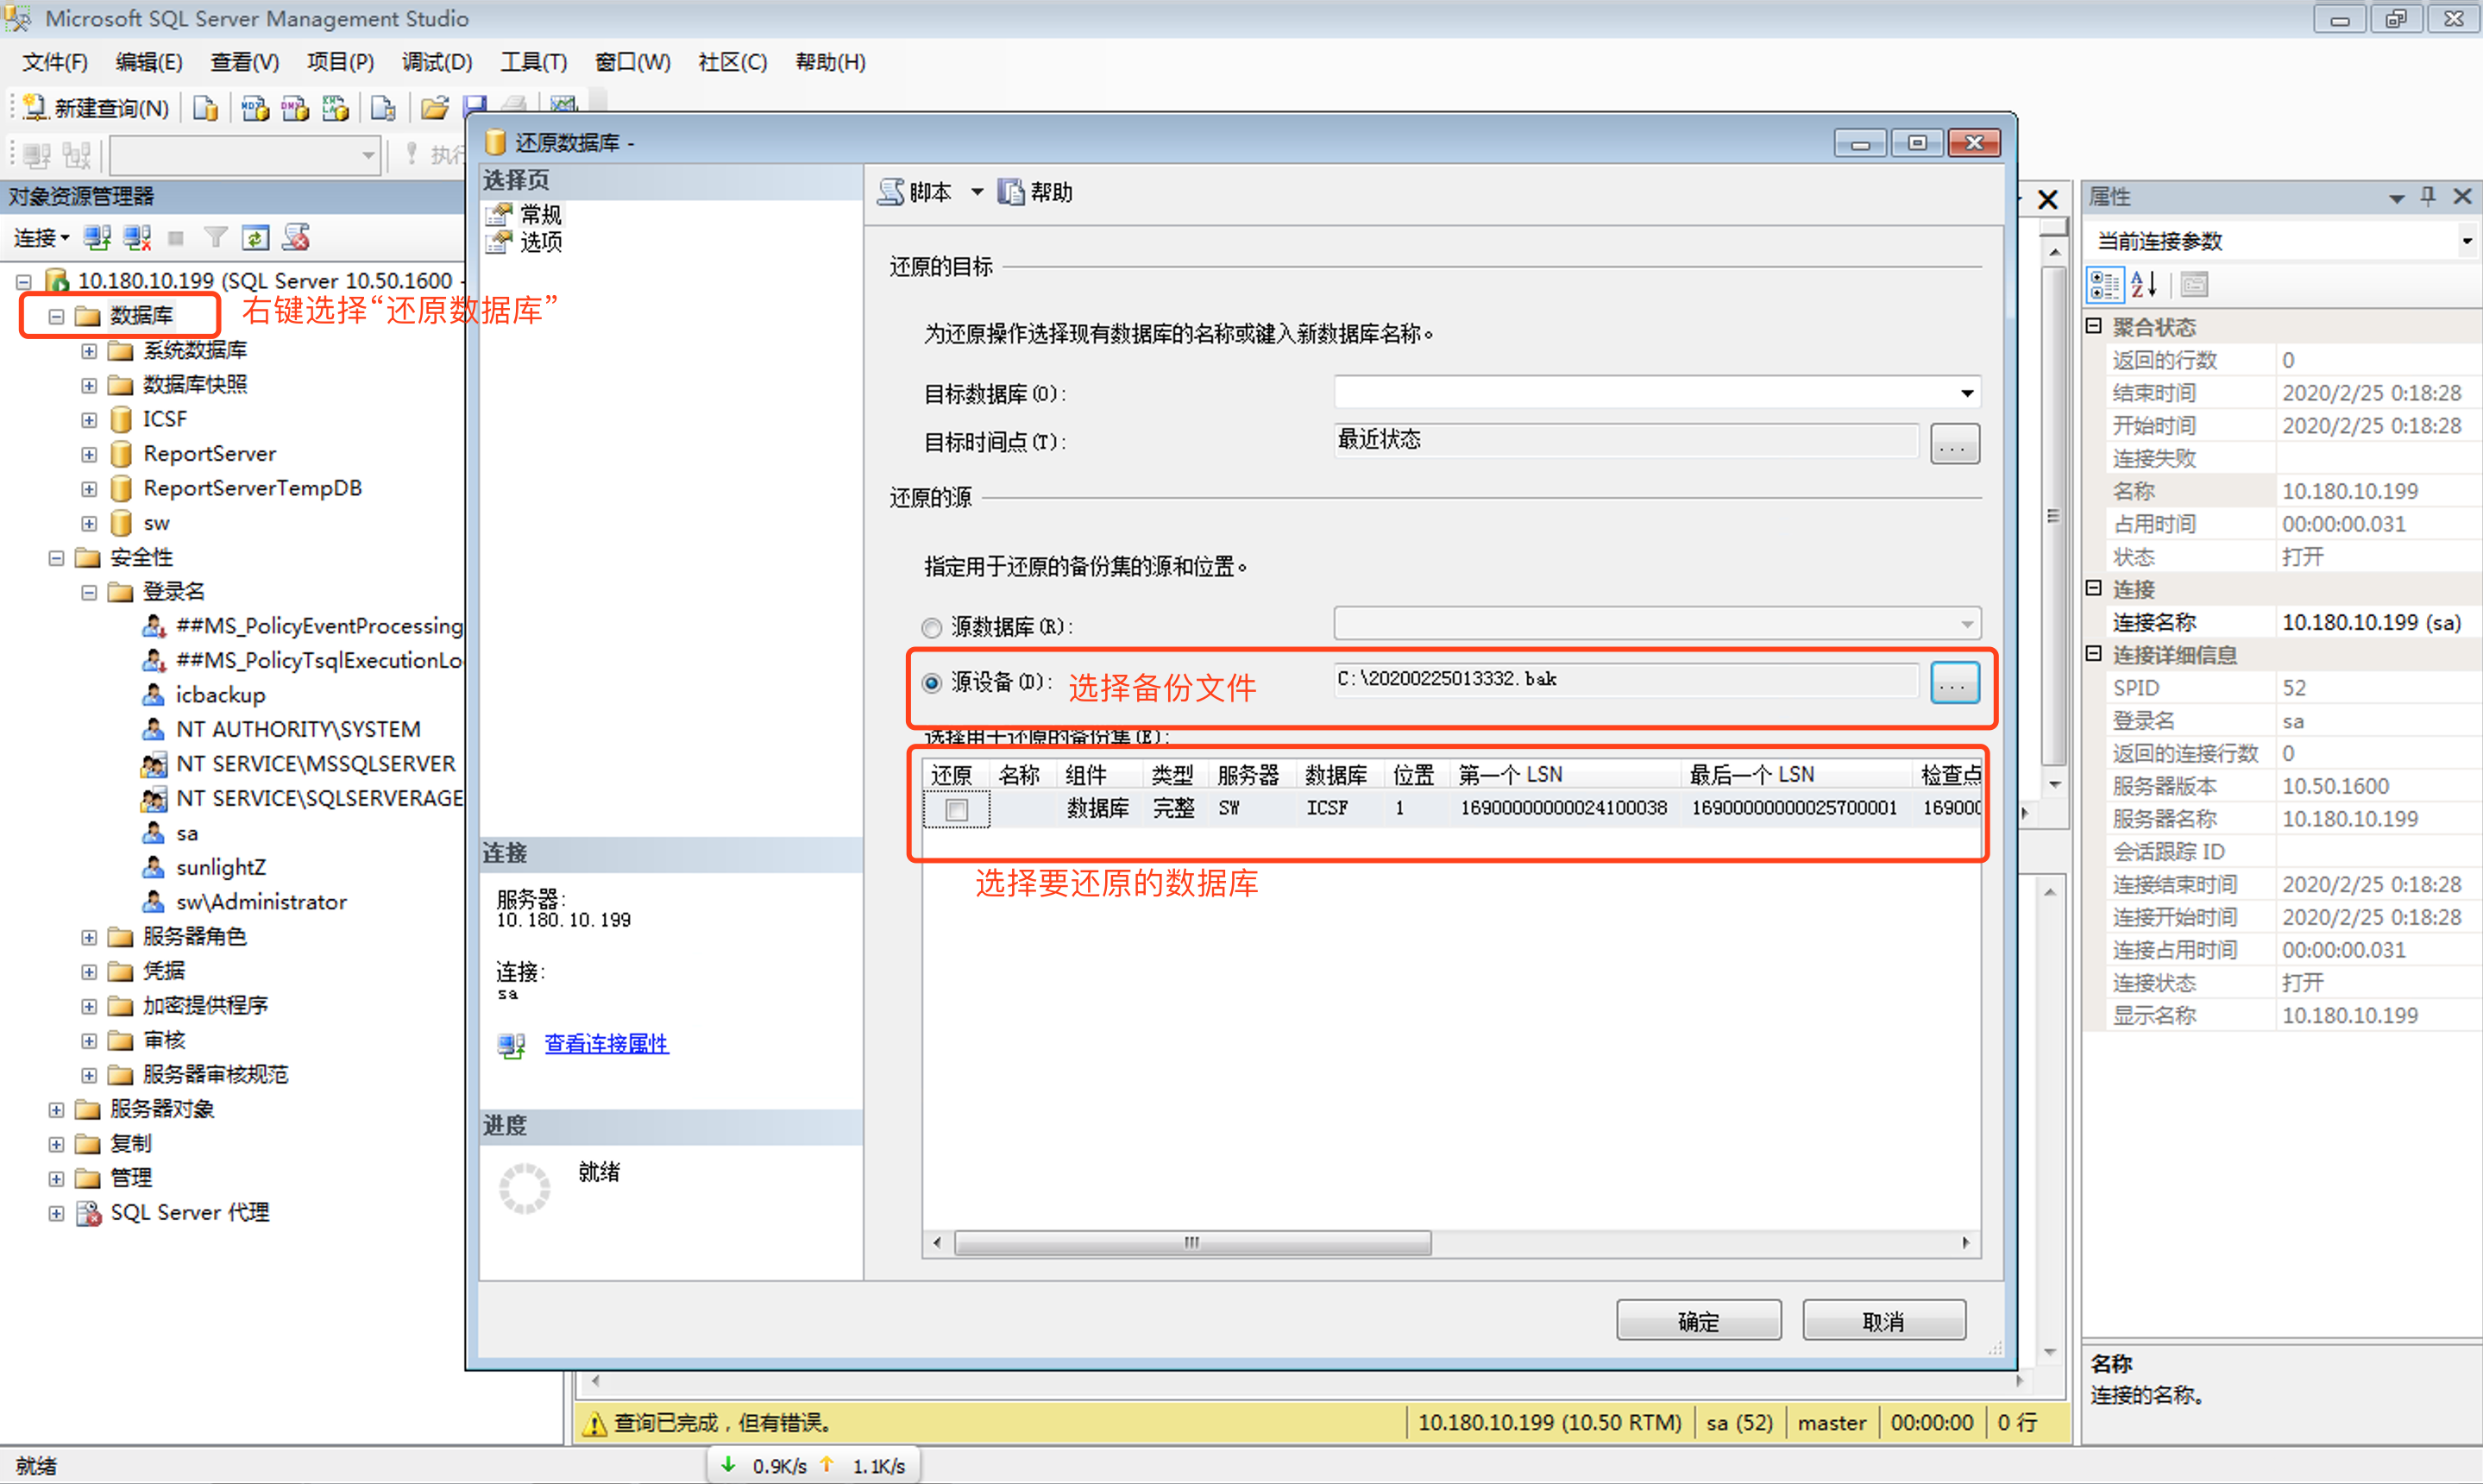
Task: Click the alphabetical sort icon in Properties
Action: [2144, 285]
